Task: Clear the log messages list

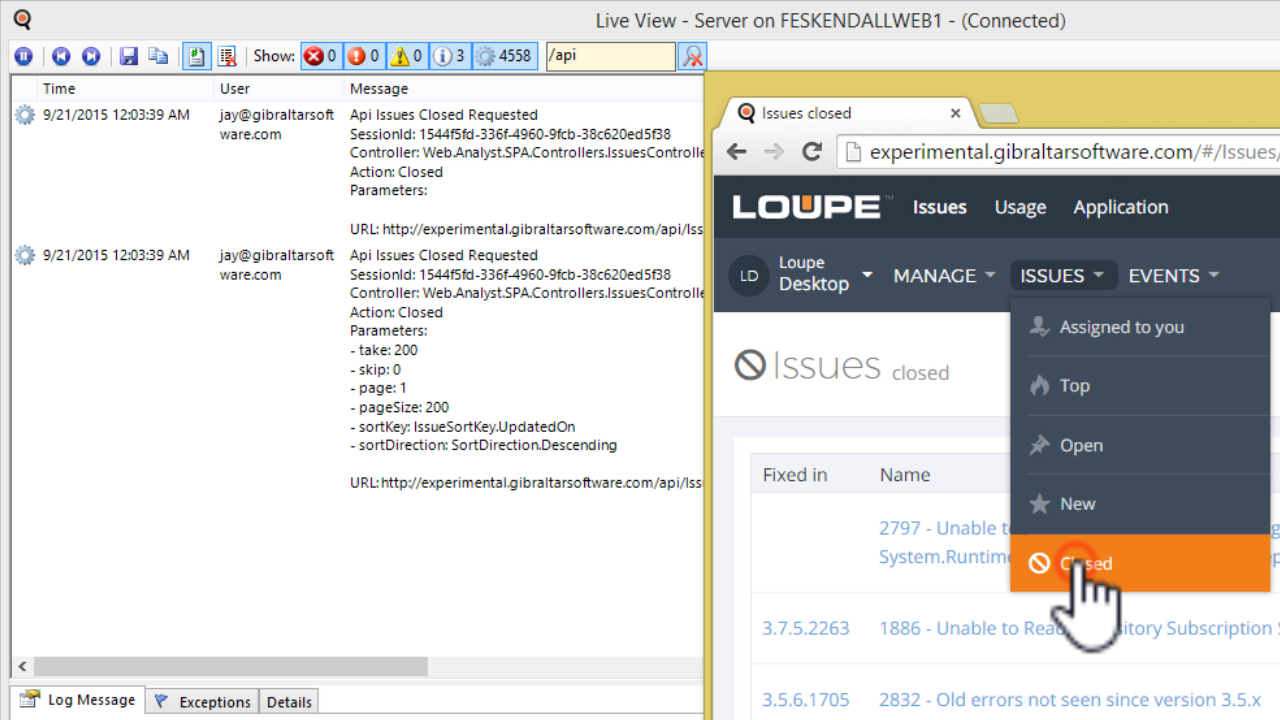Action: [228, 56]
